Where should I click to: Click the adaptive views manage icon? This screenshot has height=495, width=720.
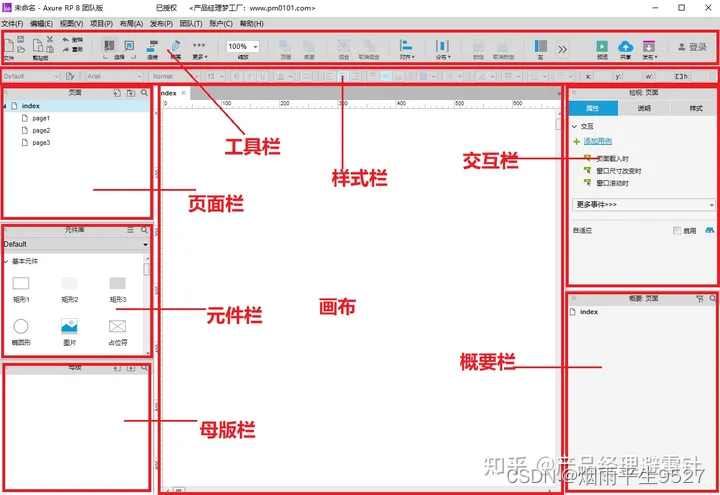click(710, 230)
